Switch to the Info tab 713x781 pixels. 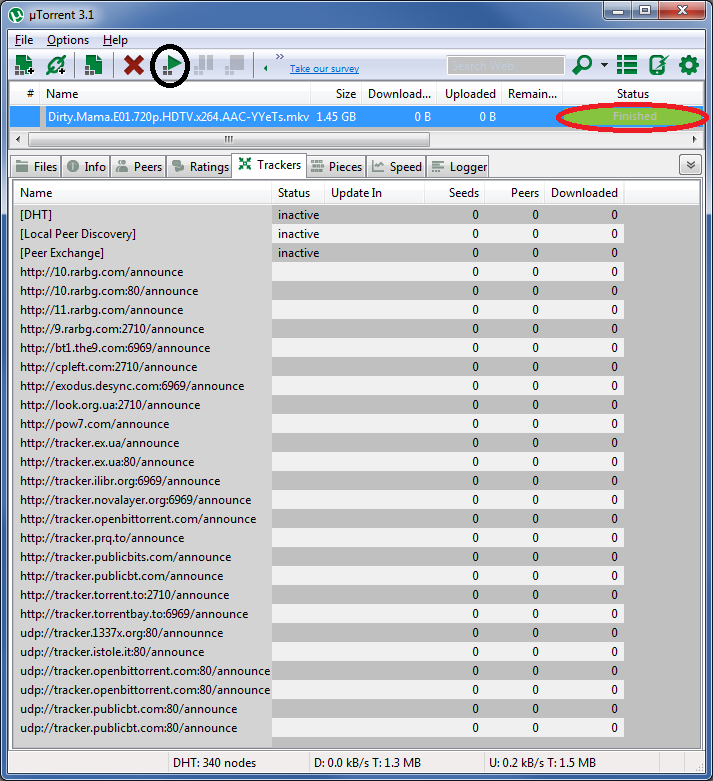point(86,166)
